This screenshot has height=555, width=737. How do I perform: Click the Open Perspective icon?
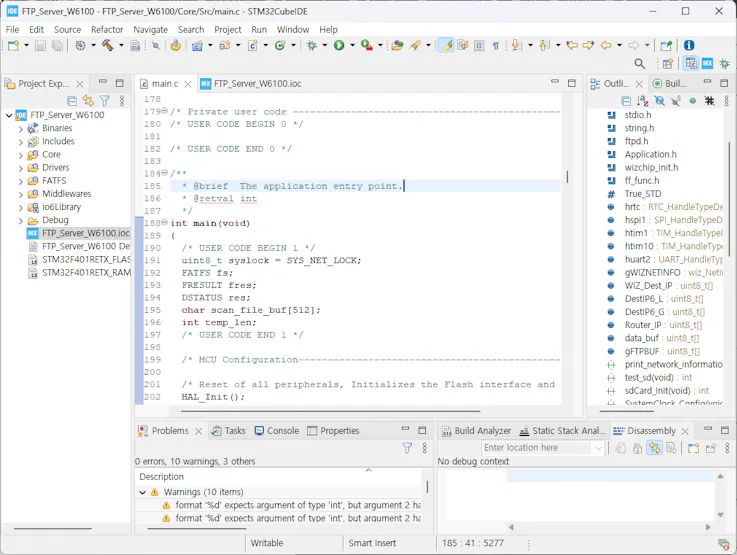coord(668,63)
